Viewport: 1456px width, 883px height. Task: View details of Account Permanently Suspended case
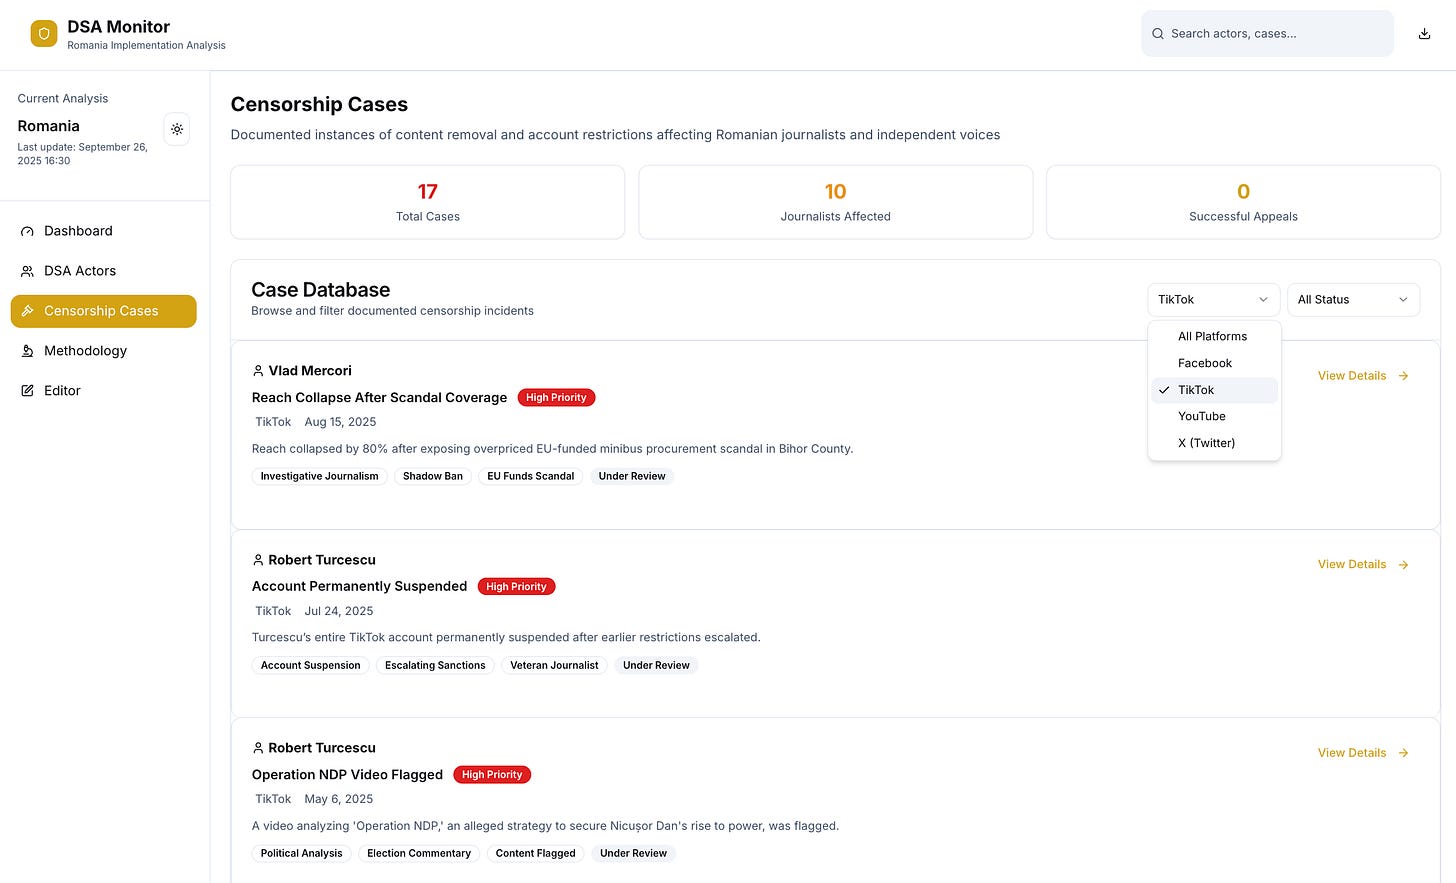pos(1363,565)
